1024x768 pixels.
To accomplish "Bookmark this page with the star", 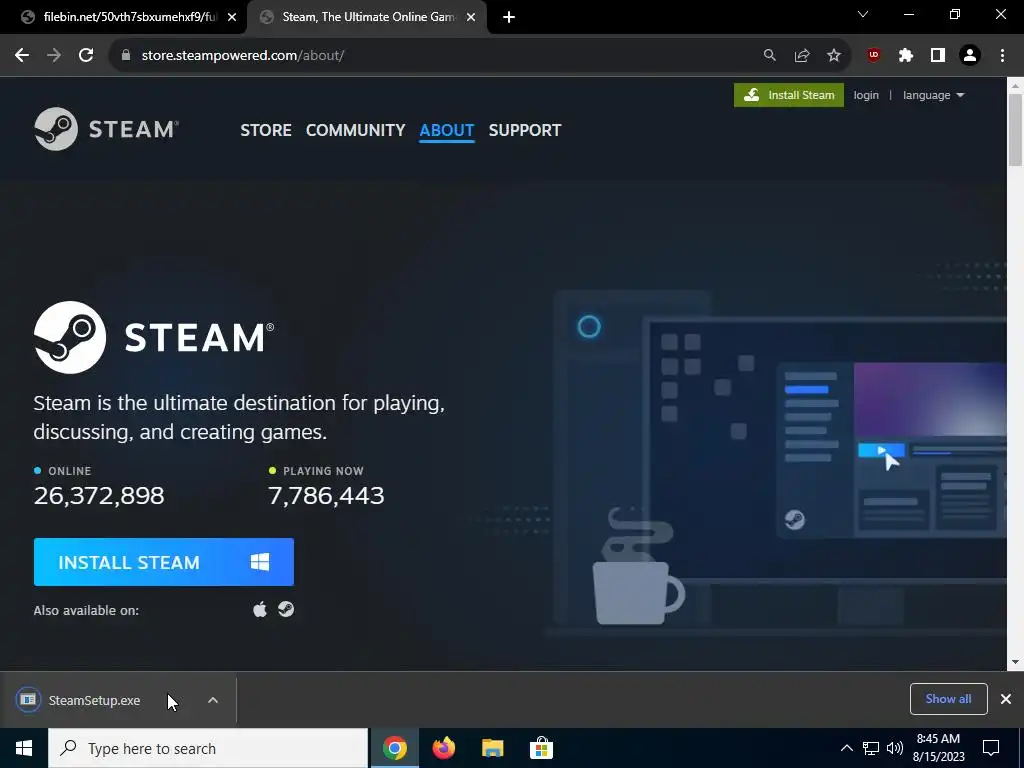I will pyautogui.click(x=834, y=56).
